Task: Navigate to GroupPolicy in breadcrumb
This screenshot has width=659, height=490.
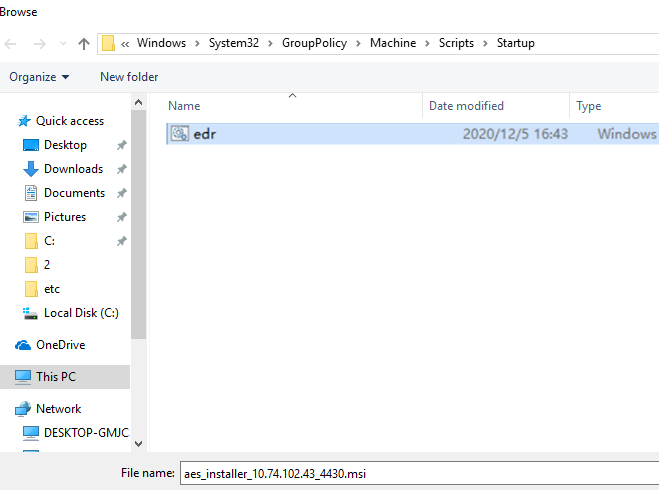Action: click(314, 43)
